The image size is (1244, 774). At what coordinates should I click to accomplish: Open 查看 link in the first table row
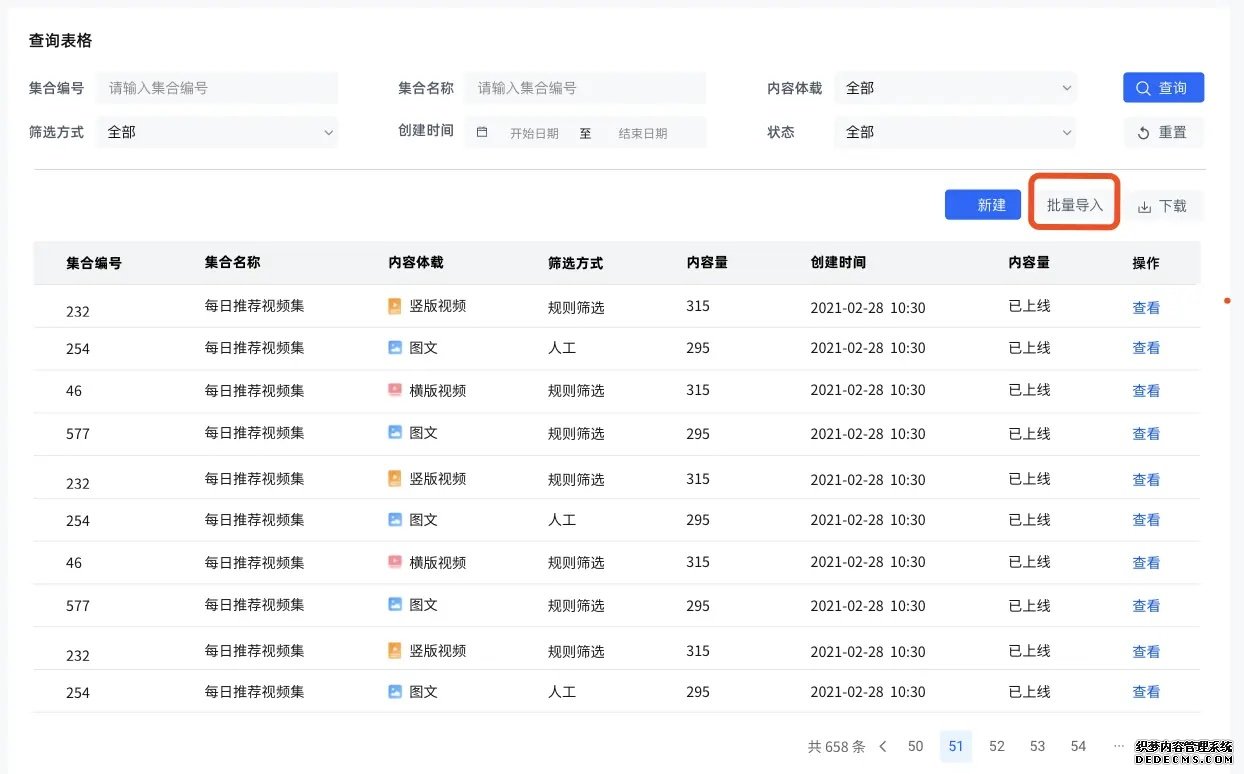point(1146,308)
